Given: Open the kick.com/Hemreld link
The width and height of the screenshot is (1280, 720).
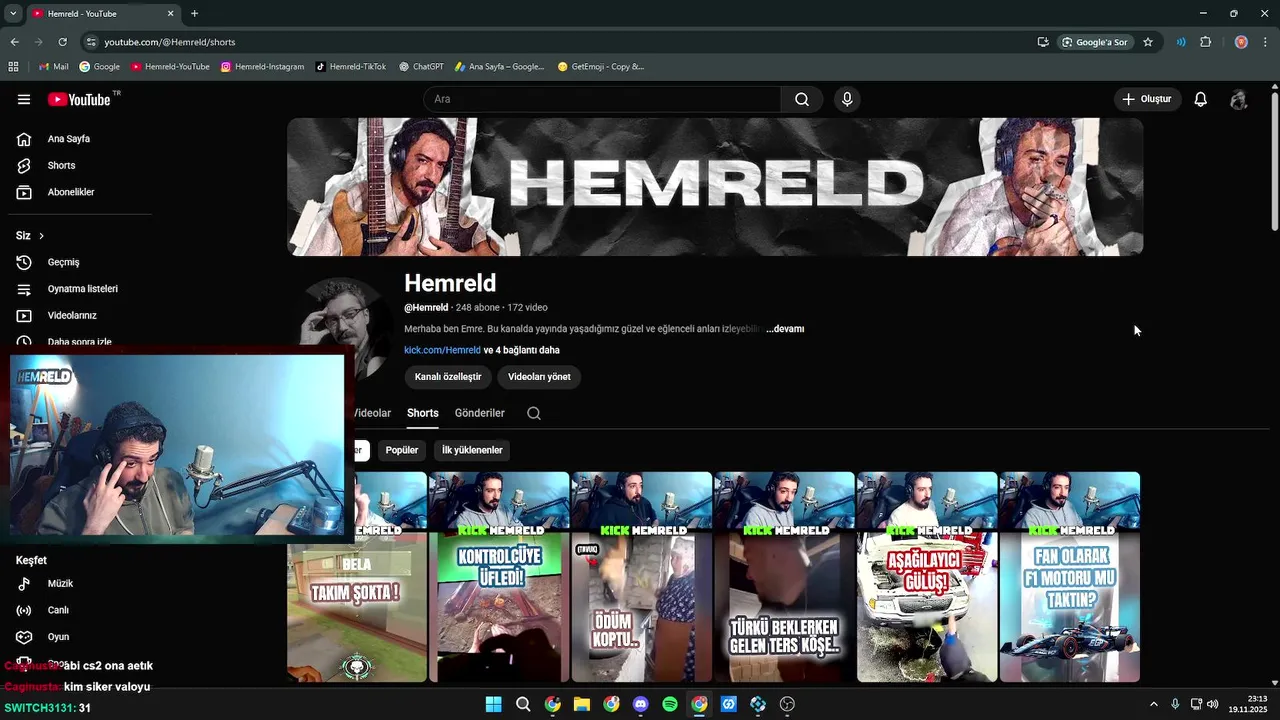Looking at the screenshot, I should (x=442, y=350).
